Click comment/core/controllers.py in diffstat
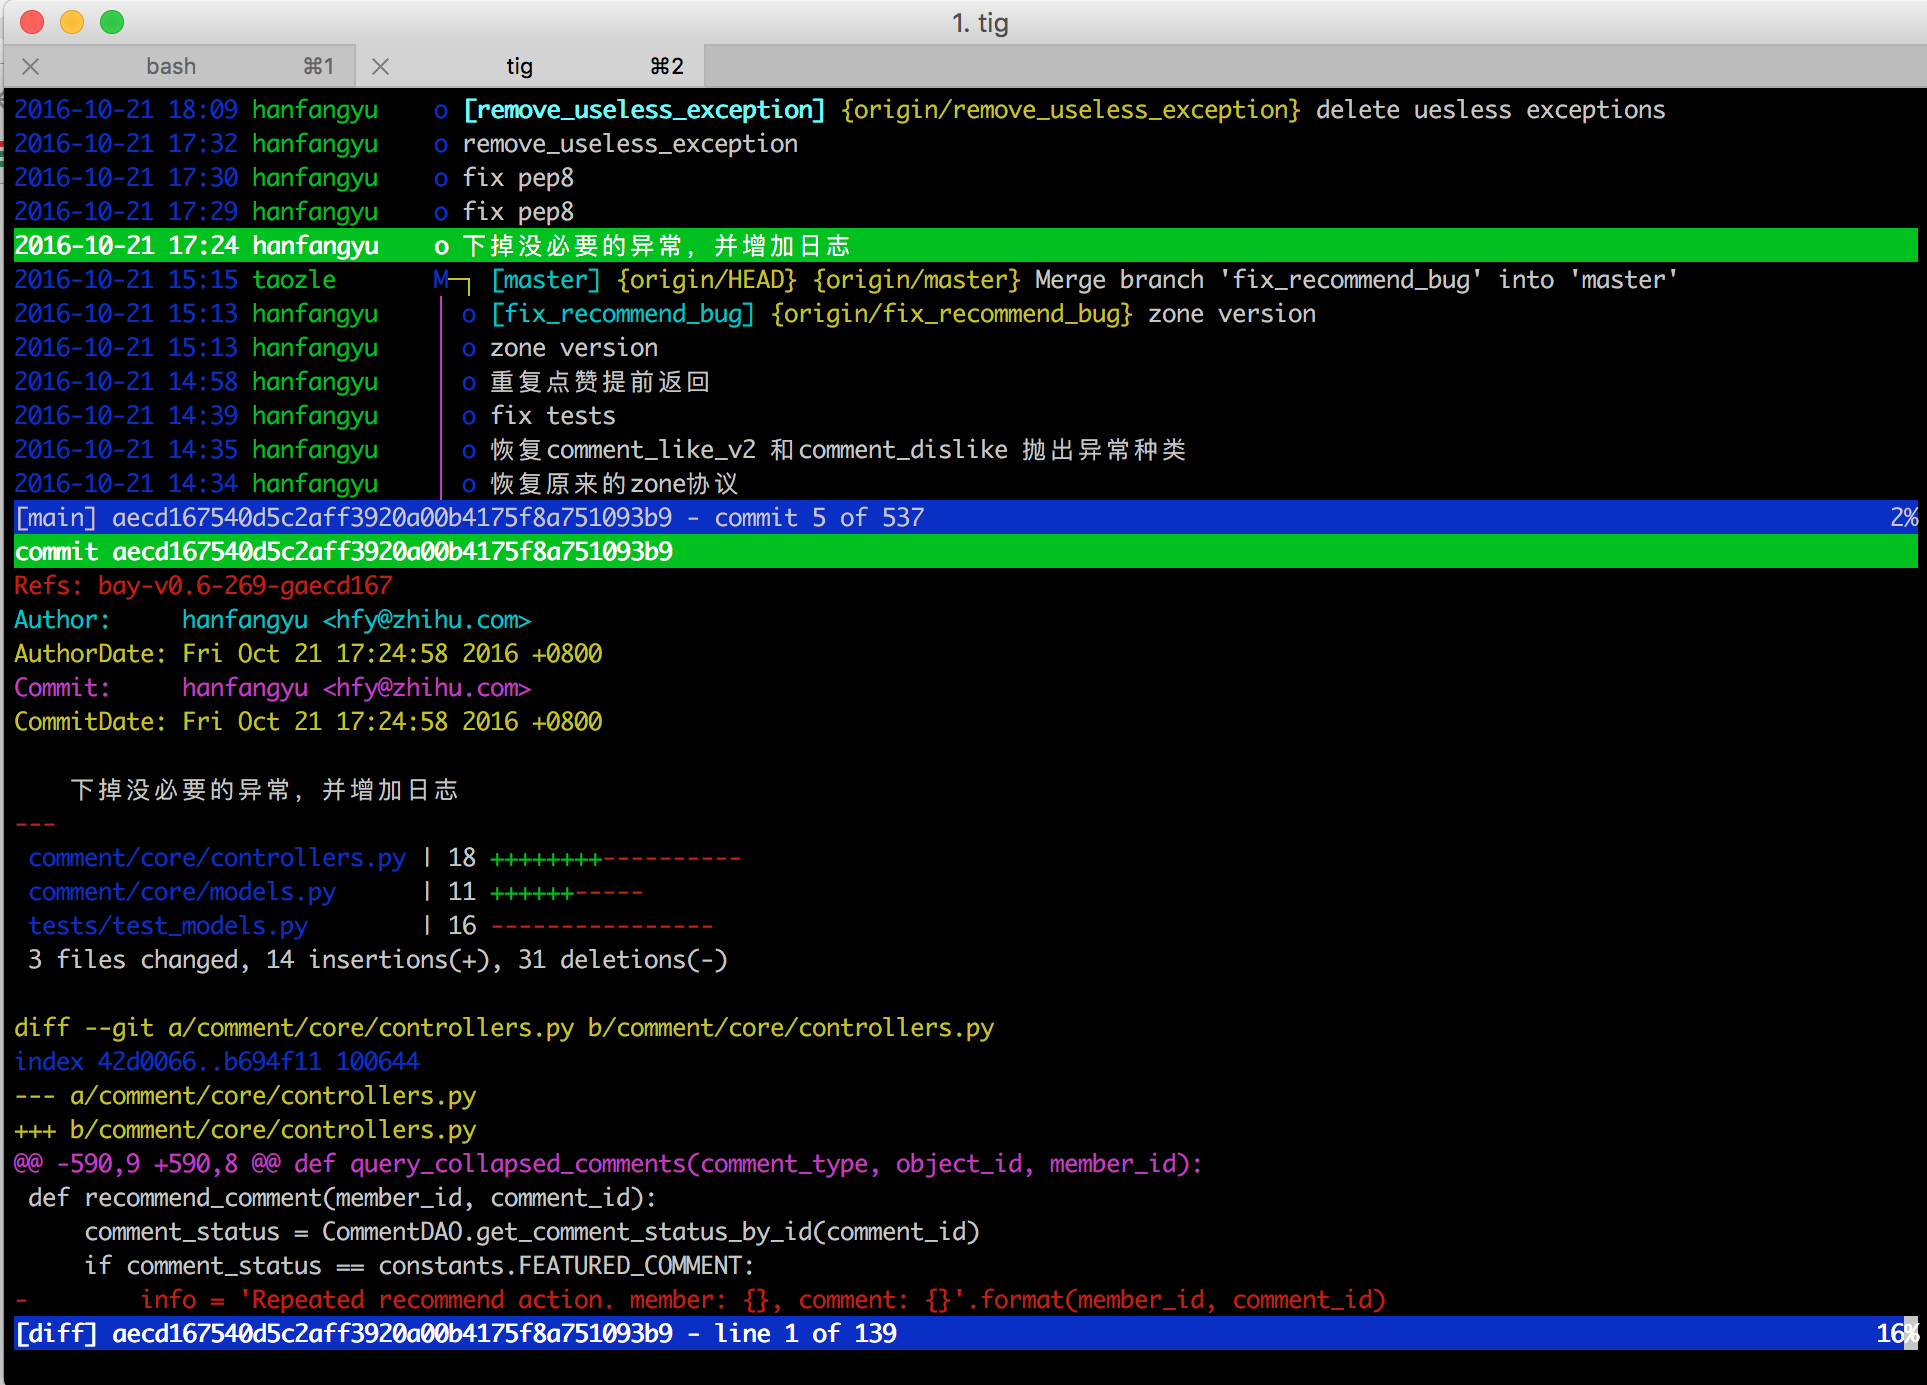 (217, 858)
